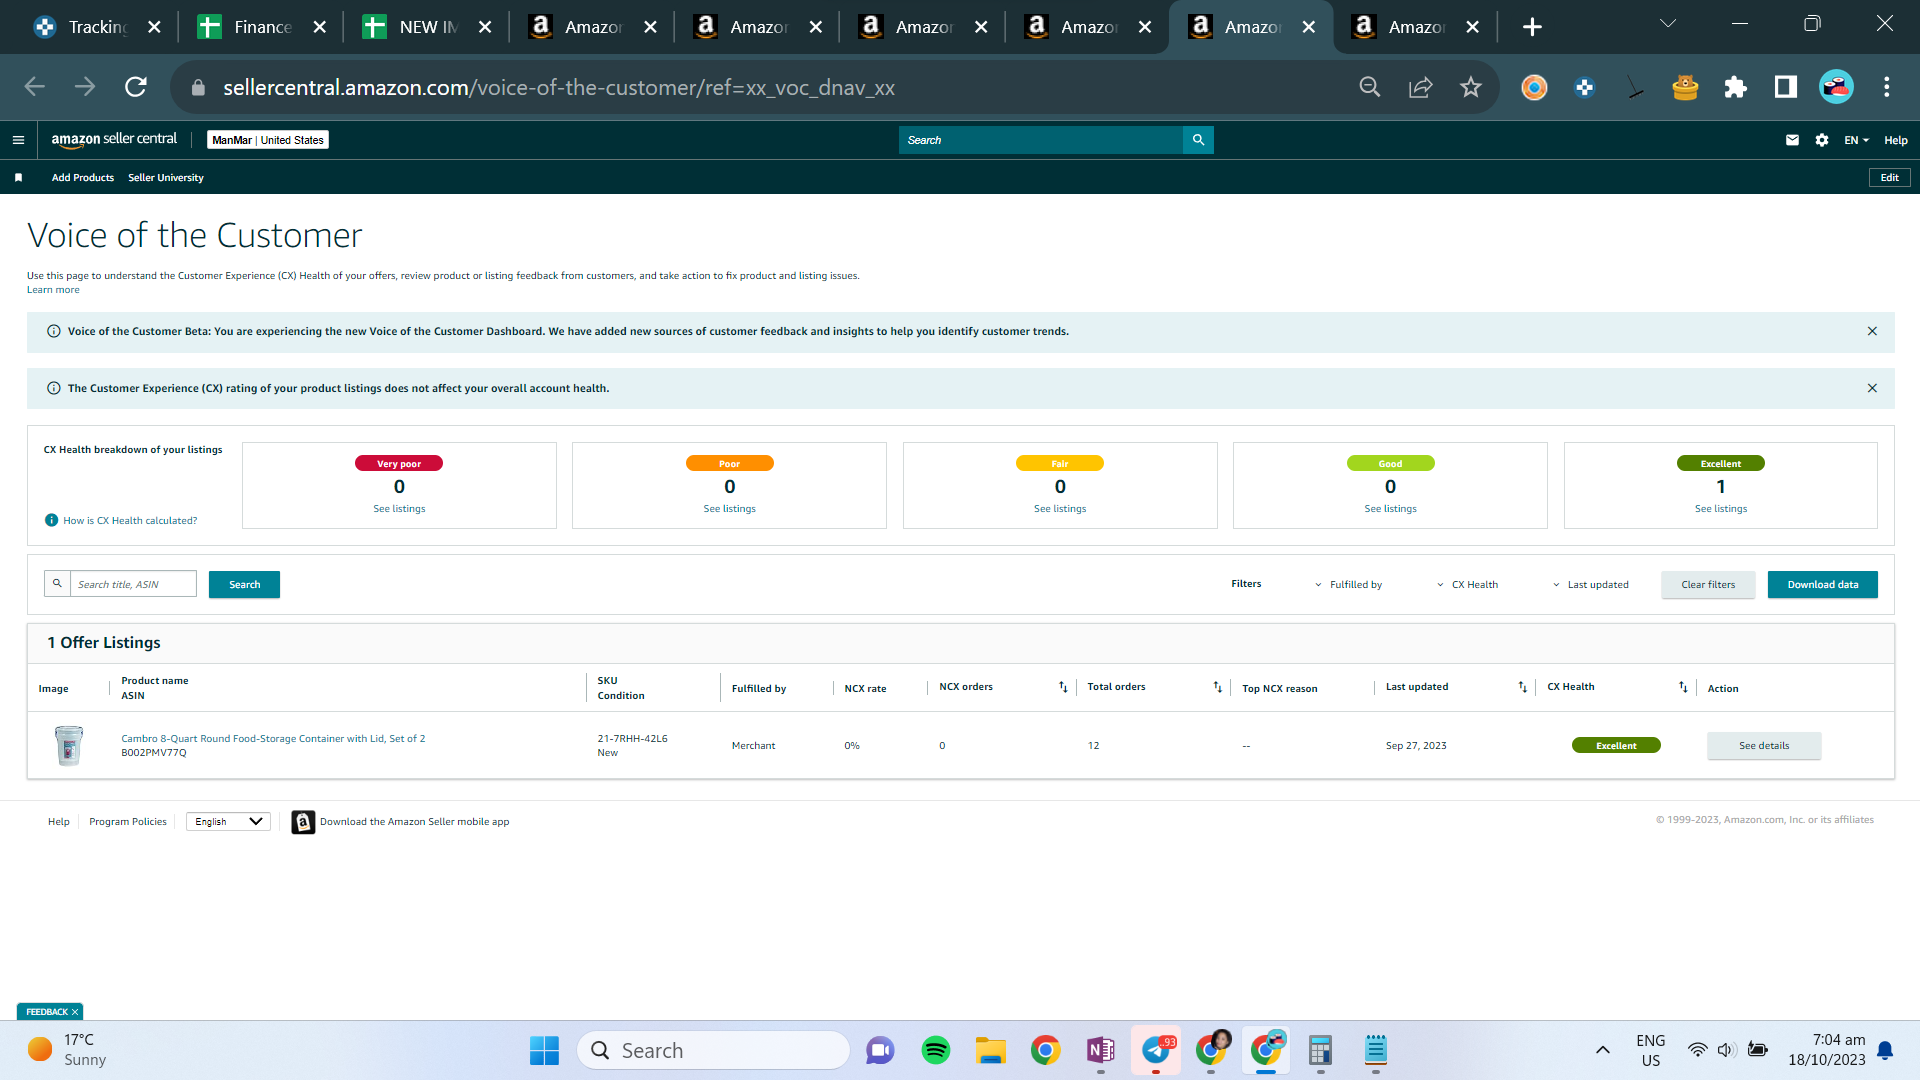
Task: Open Add Products in the favorites bar
Action: [83, 178]
